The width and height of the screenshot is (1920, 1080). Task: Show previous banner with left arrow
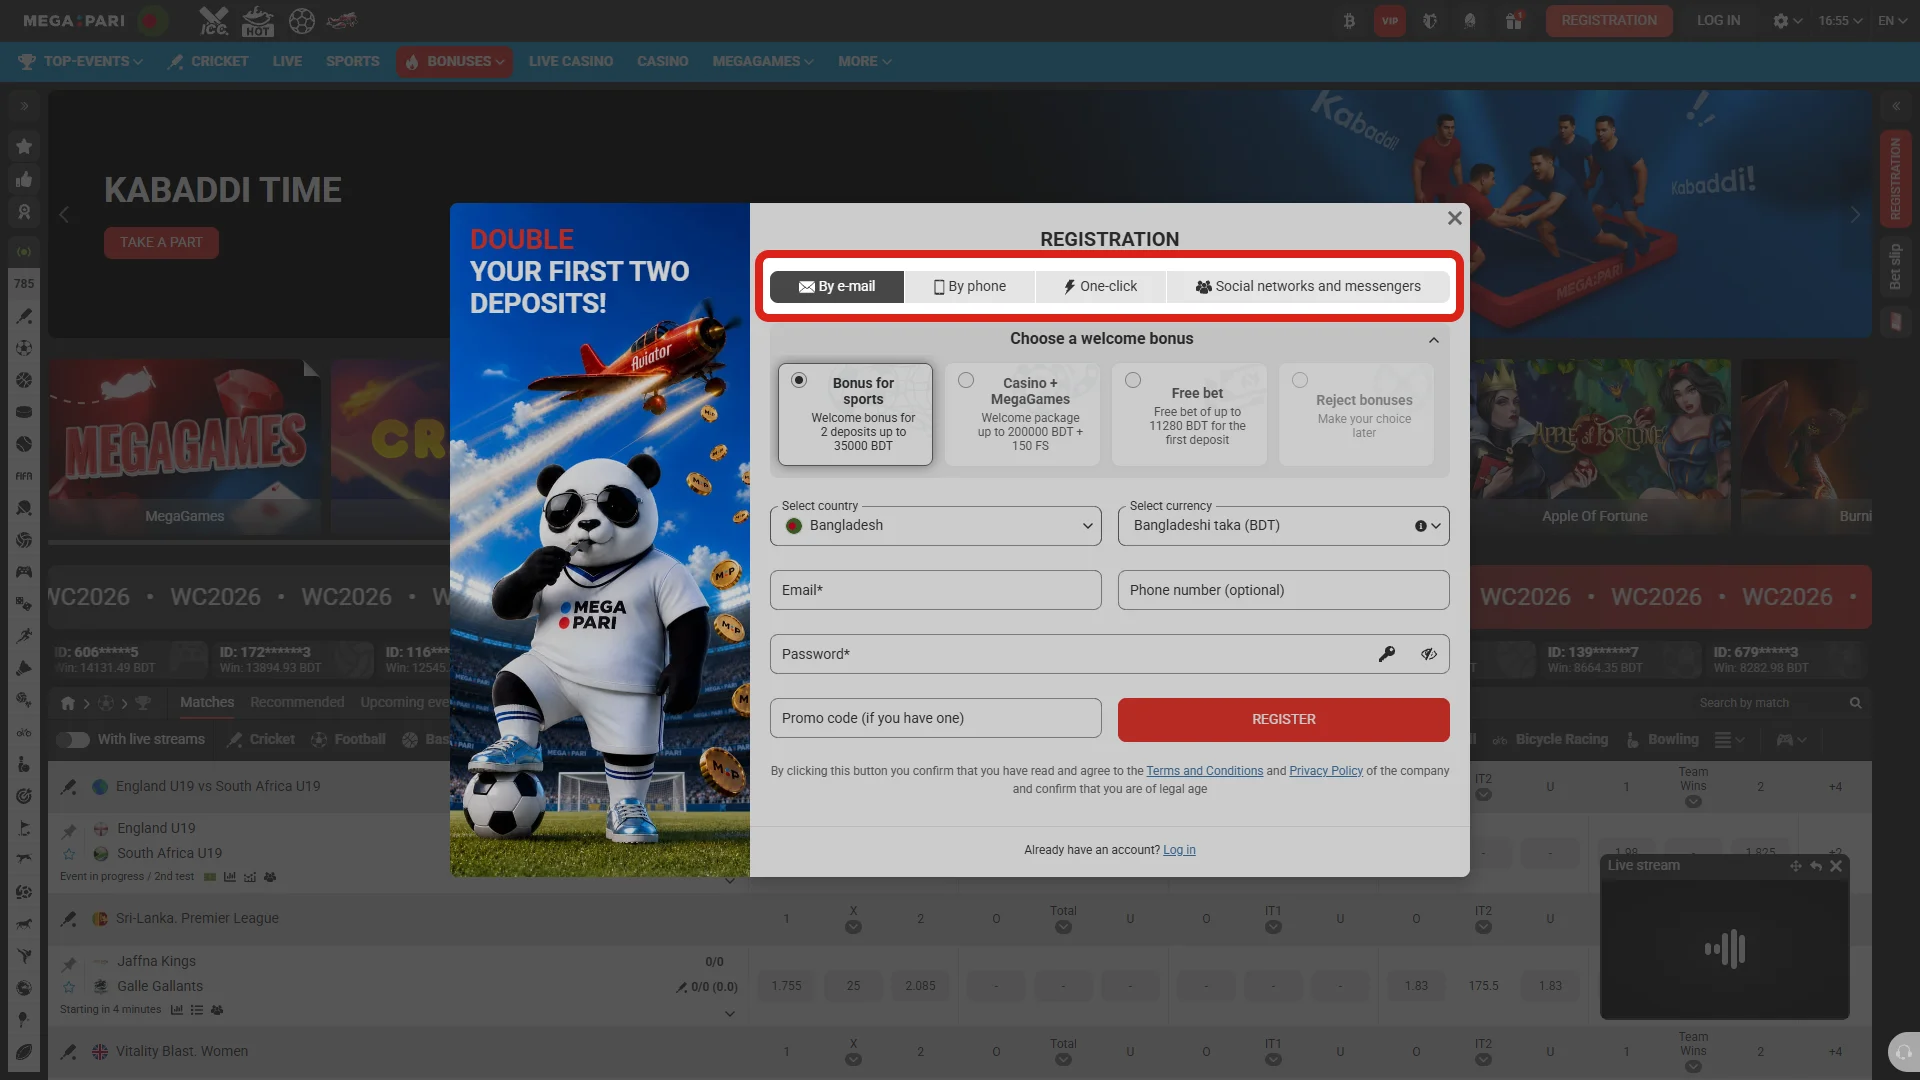coord(64,215)
